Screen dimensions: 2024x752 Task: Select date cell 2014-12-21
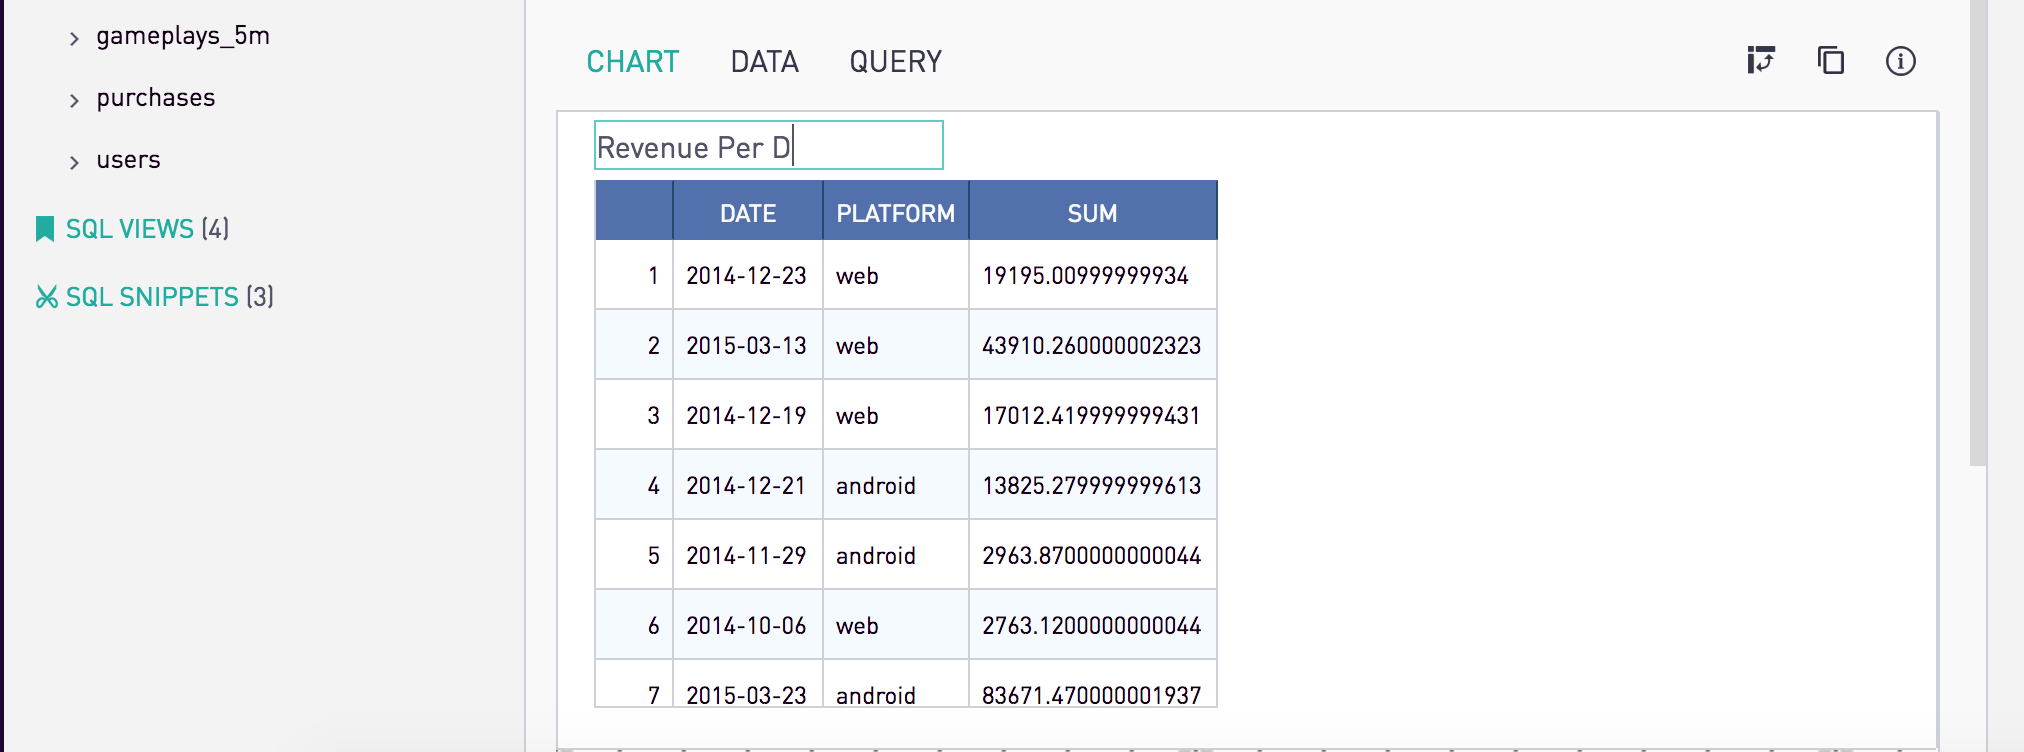746,485
